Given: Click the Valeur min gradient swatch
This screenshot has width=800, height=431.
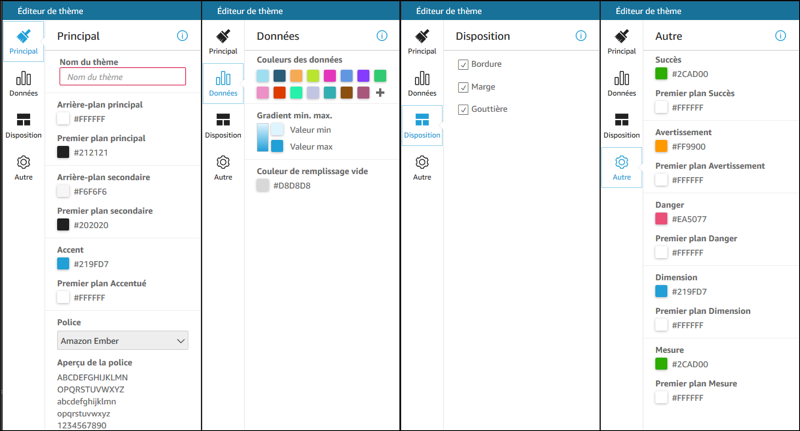Looking at the screenshot, I should tap(277, 129).
